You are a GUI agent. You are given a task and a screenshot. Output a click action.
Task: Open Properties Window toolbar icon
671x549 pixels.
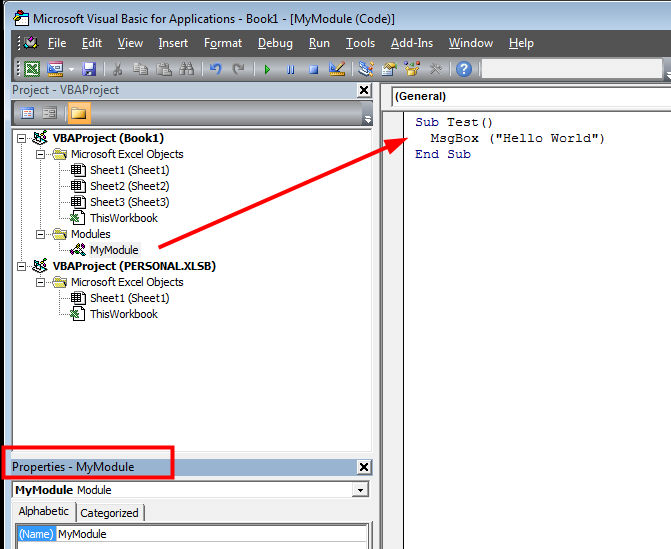coord(389,69)
